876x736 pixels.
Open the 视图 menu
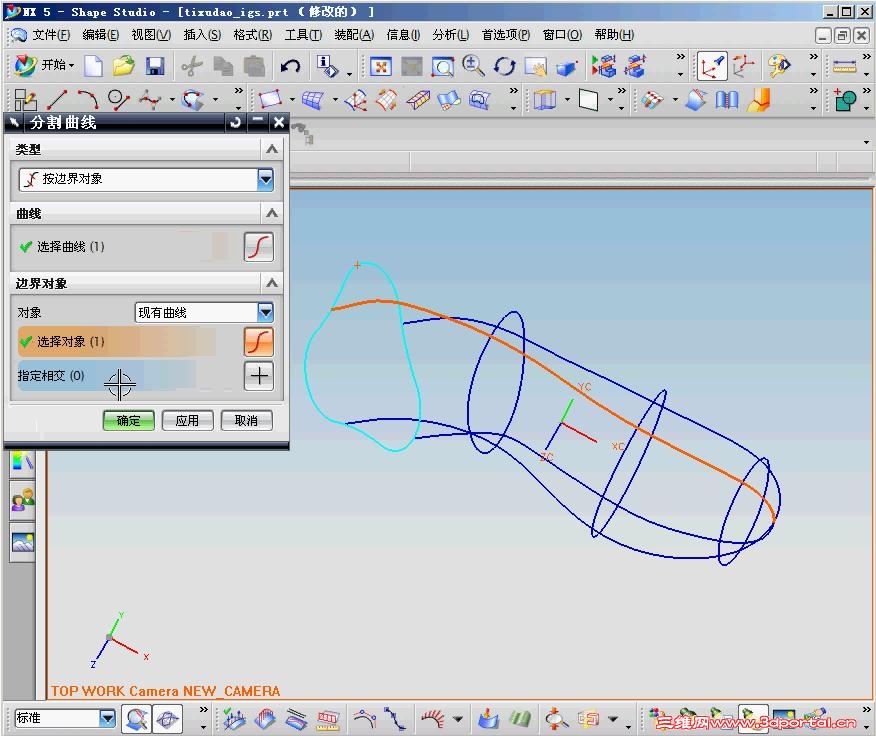click(x=151, y=35)
